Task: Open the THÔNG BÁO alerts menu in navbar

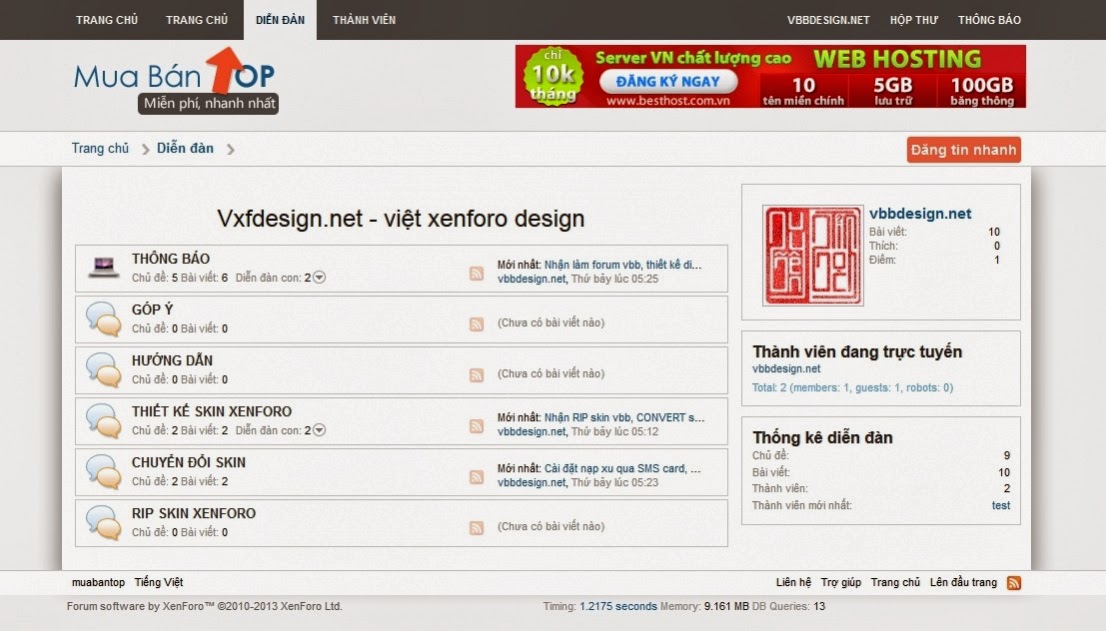Action: click(x=989, y=20)
